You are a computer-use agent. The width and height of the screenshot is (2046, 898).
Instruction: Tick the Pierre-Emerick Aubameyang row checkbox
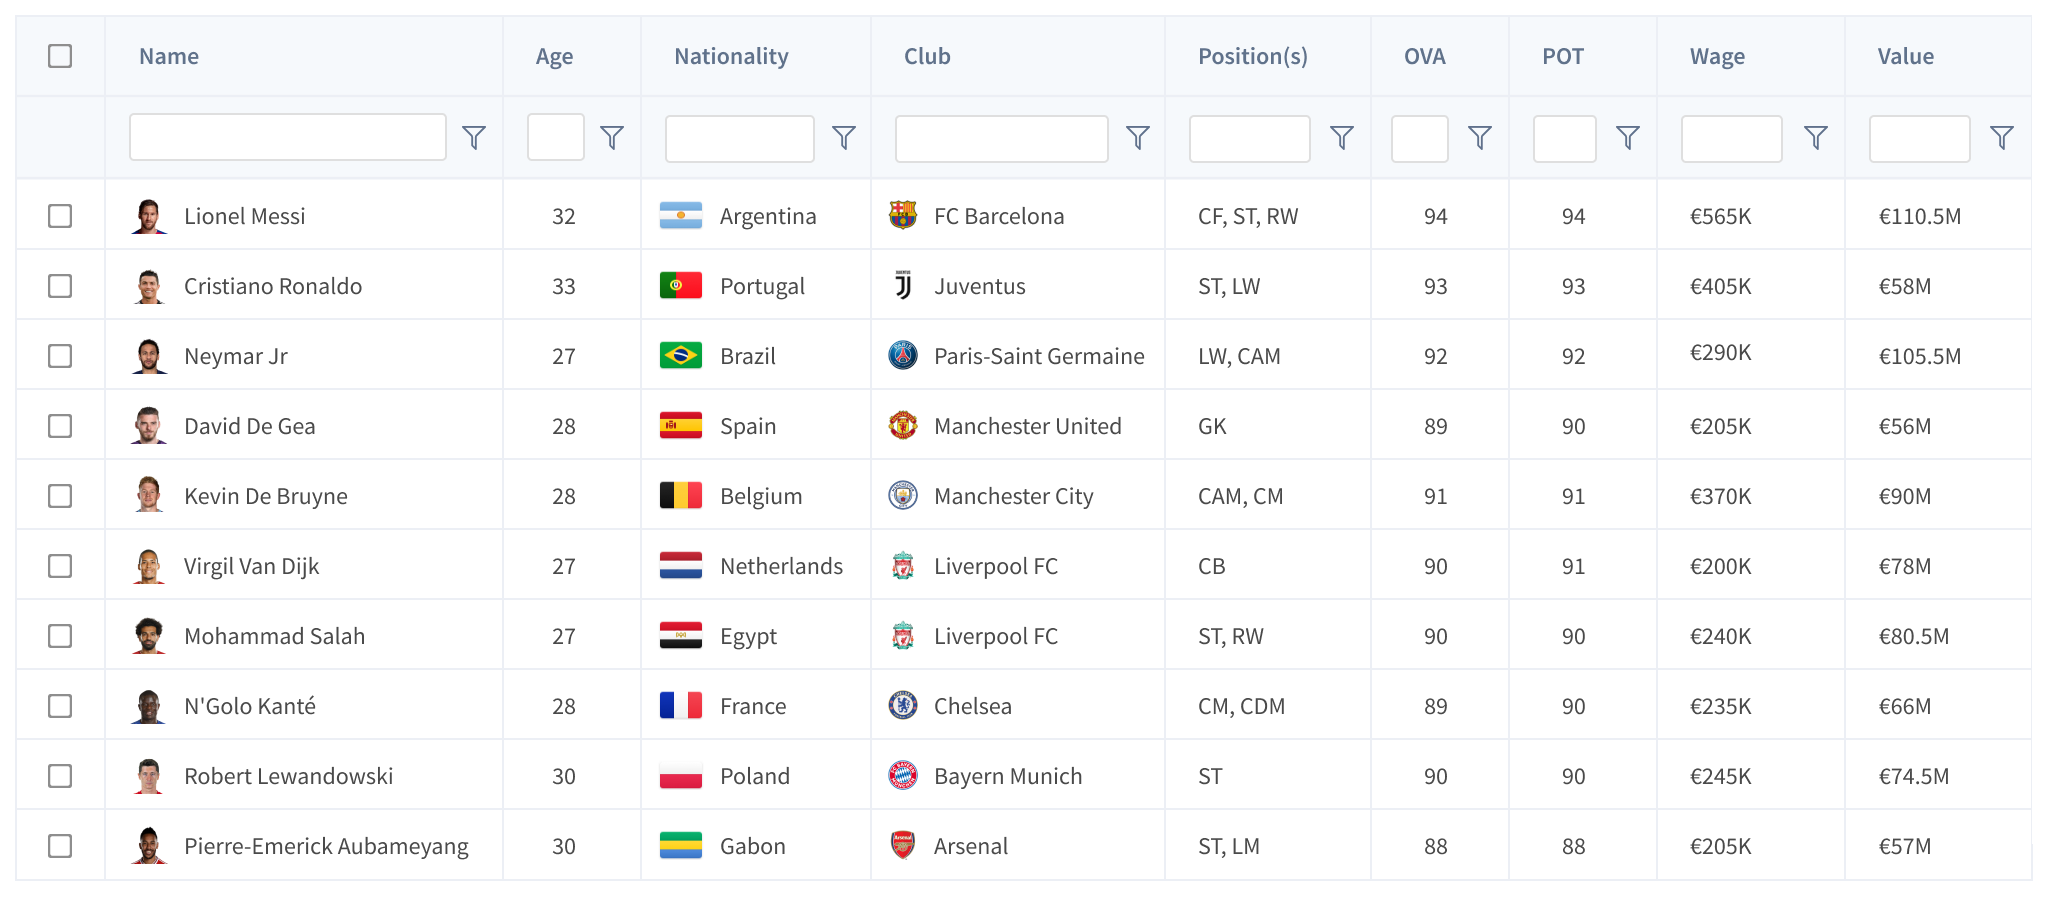[x=60, y=846]
